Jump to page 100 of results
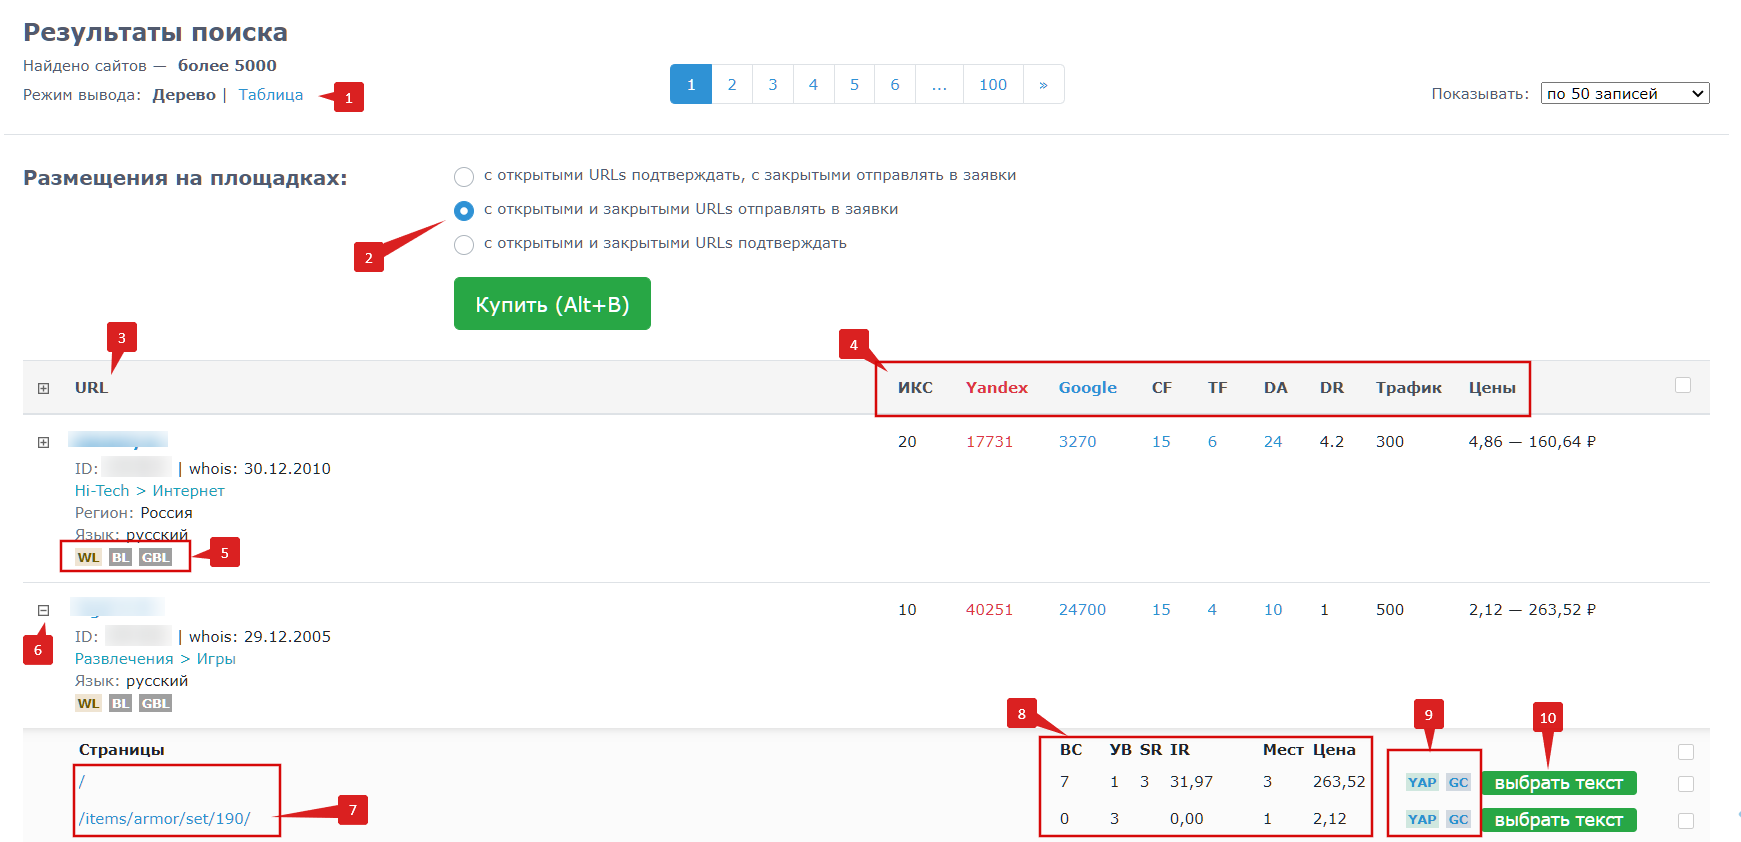This screenshot has width=1741, height=842. point(993,84)
